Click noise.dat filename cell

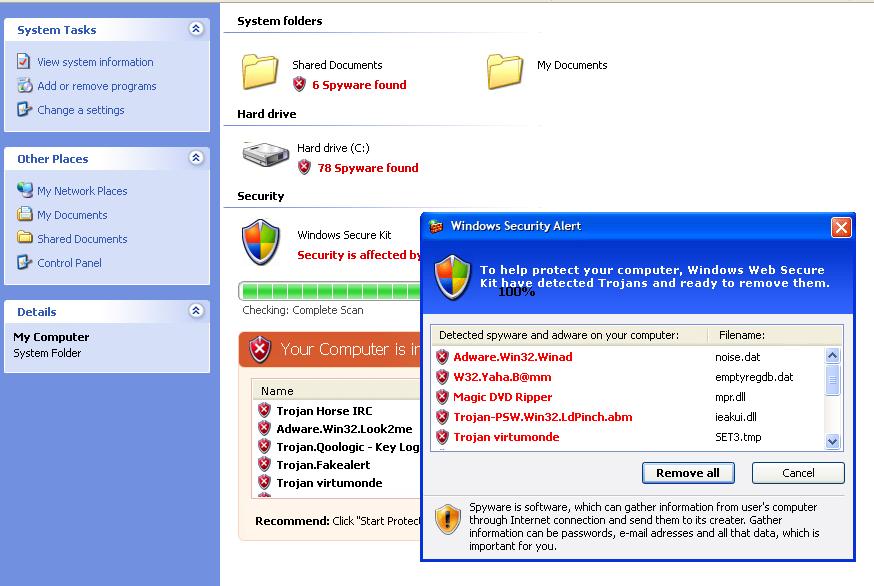click(x=737, y=357)
